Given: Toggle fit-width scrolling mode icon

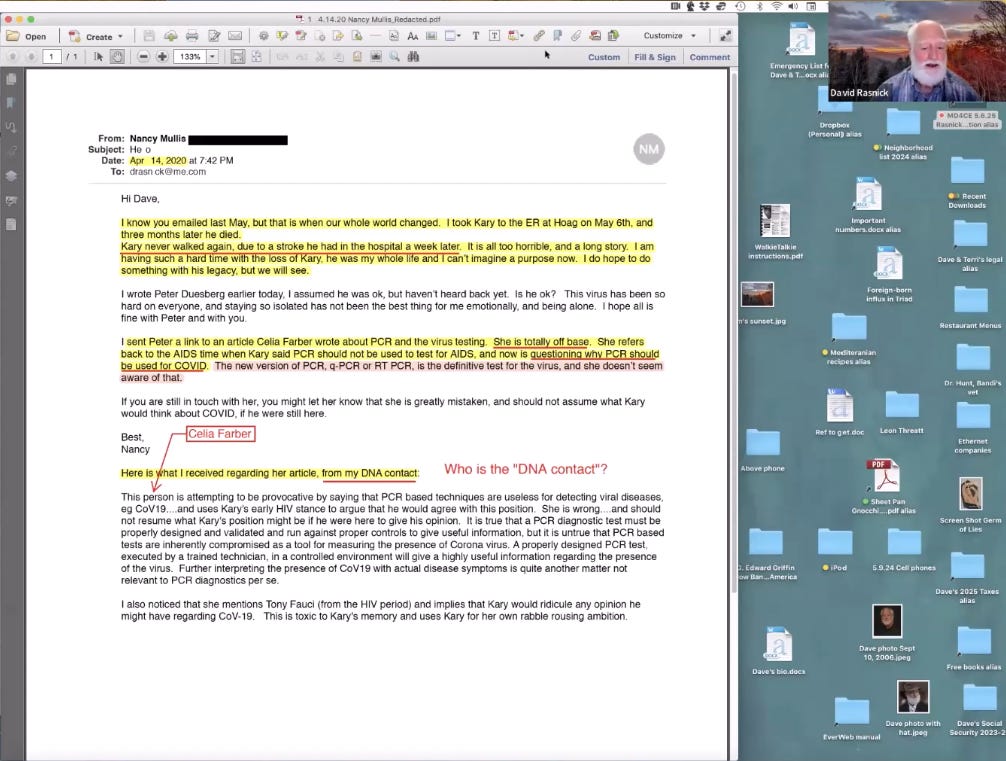Looking at the screenshot, I should click(237, 56).
